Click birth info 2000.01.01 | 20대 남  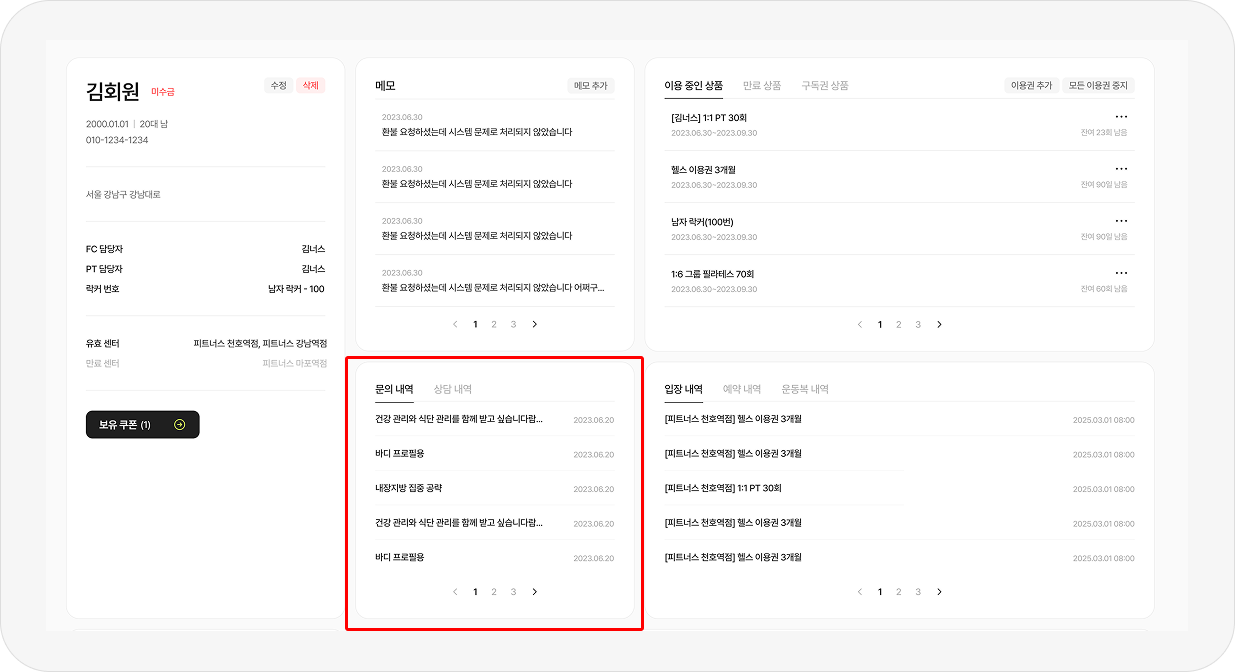(127, 123)
